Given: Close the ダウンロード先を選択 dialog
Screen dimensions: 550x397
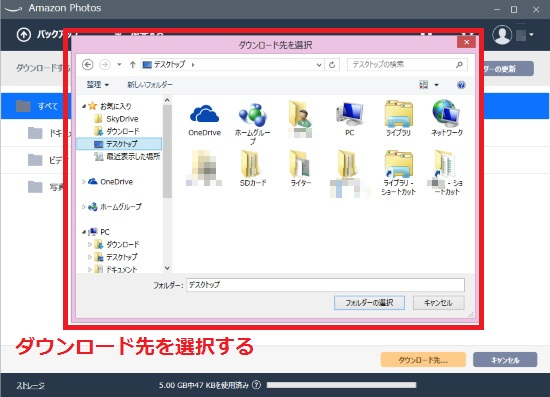Looking at the screenshot, I should (x=466, y=42).
